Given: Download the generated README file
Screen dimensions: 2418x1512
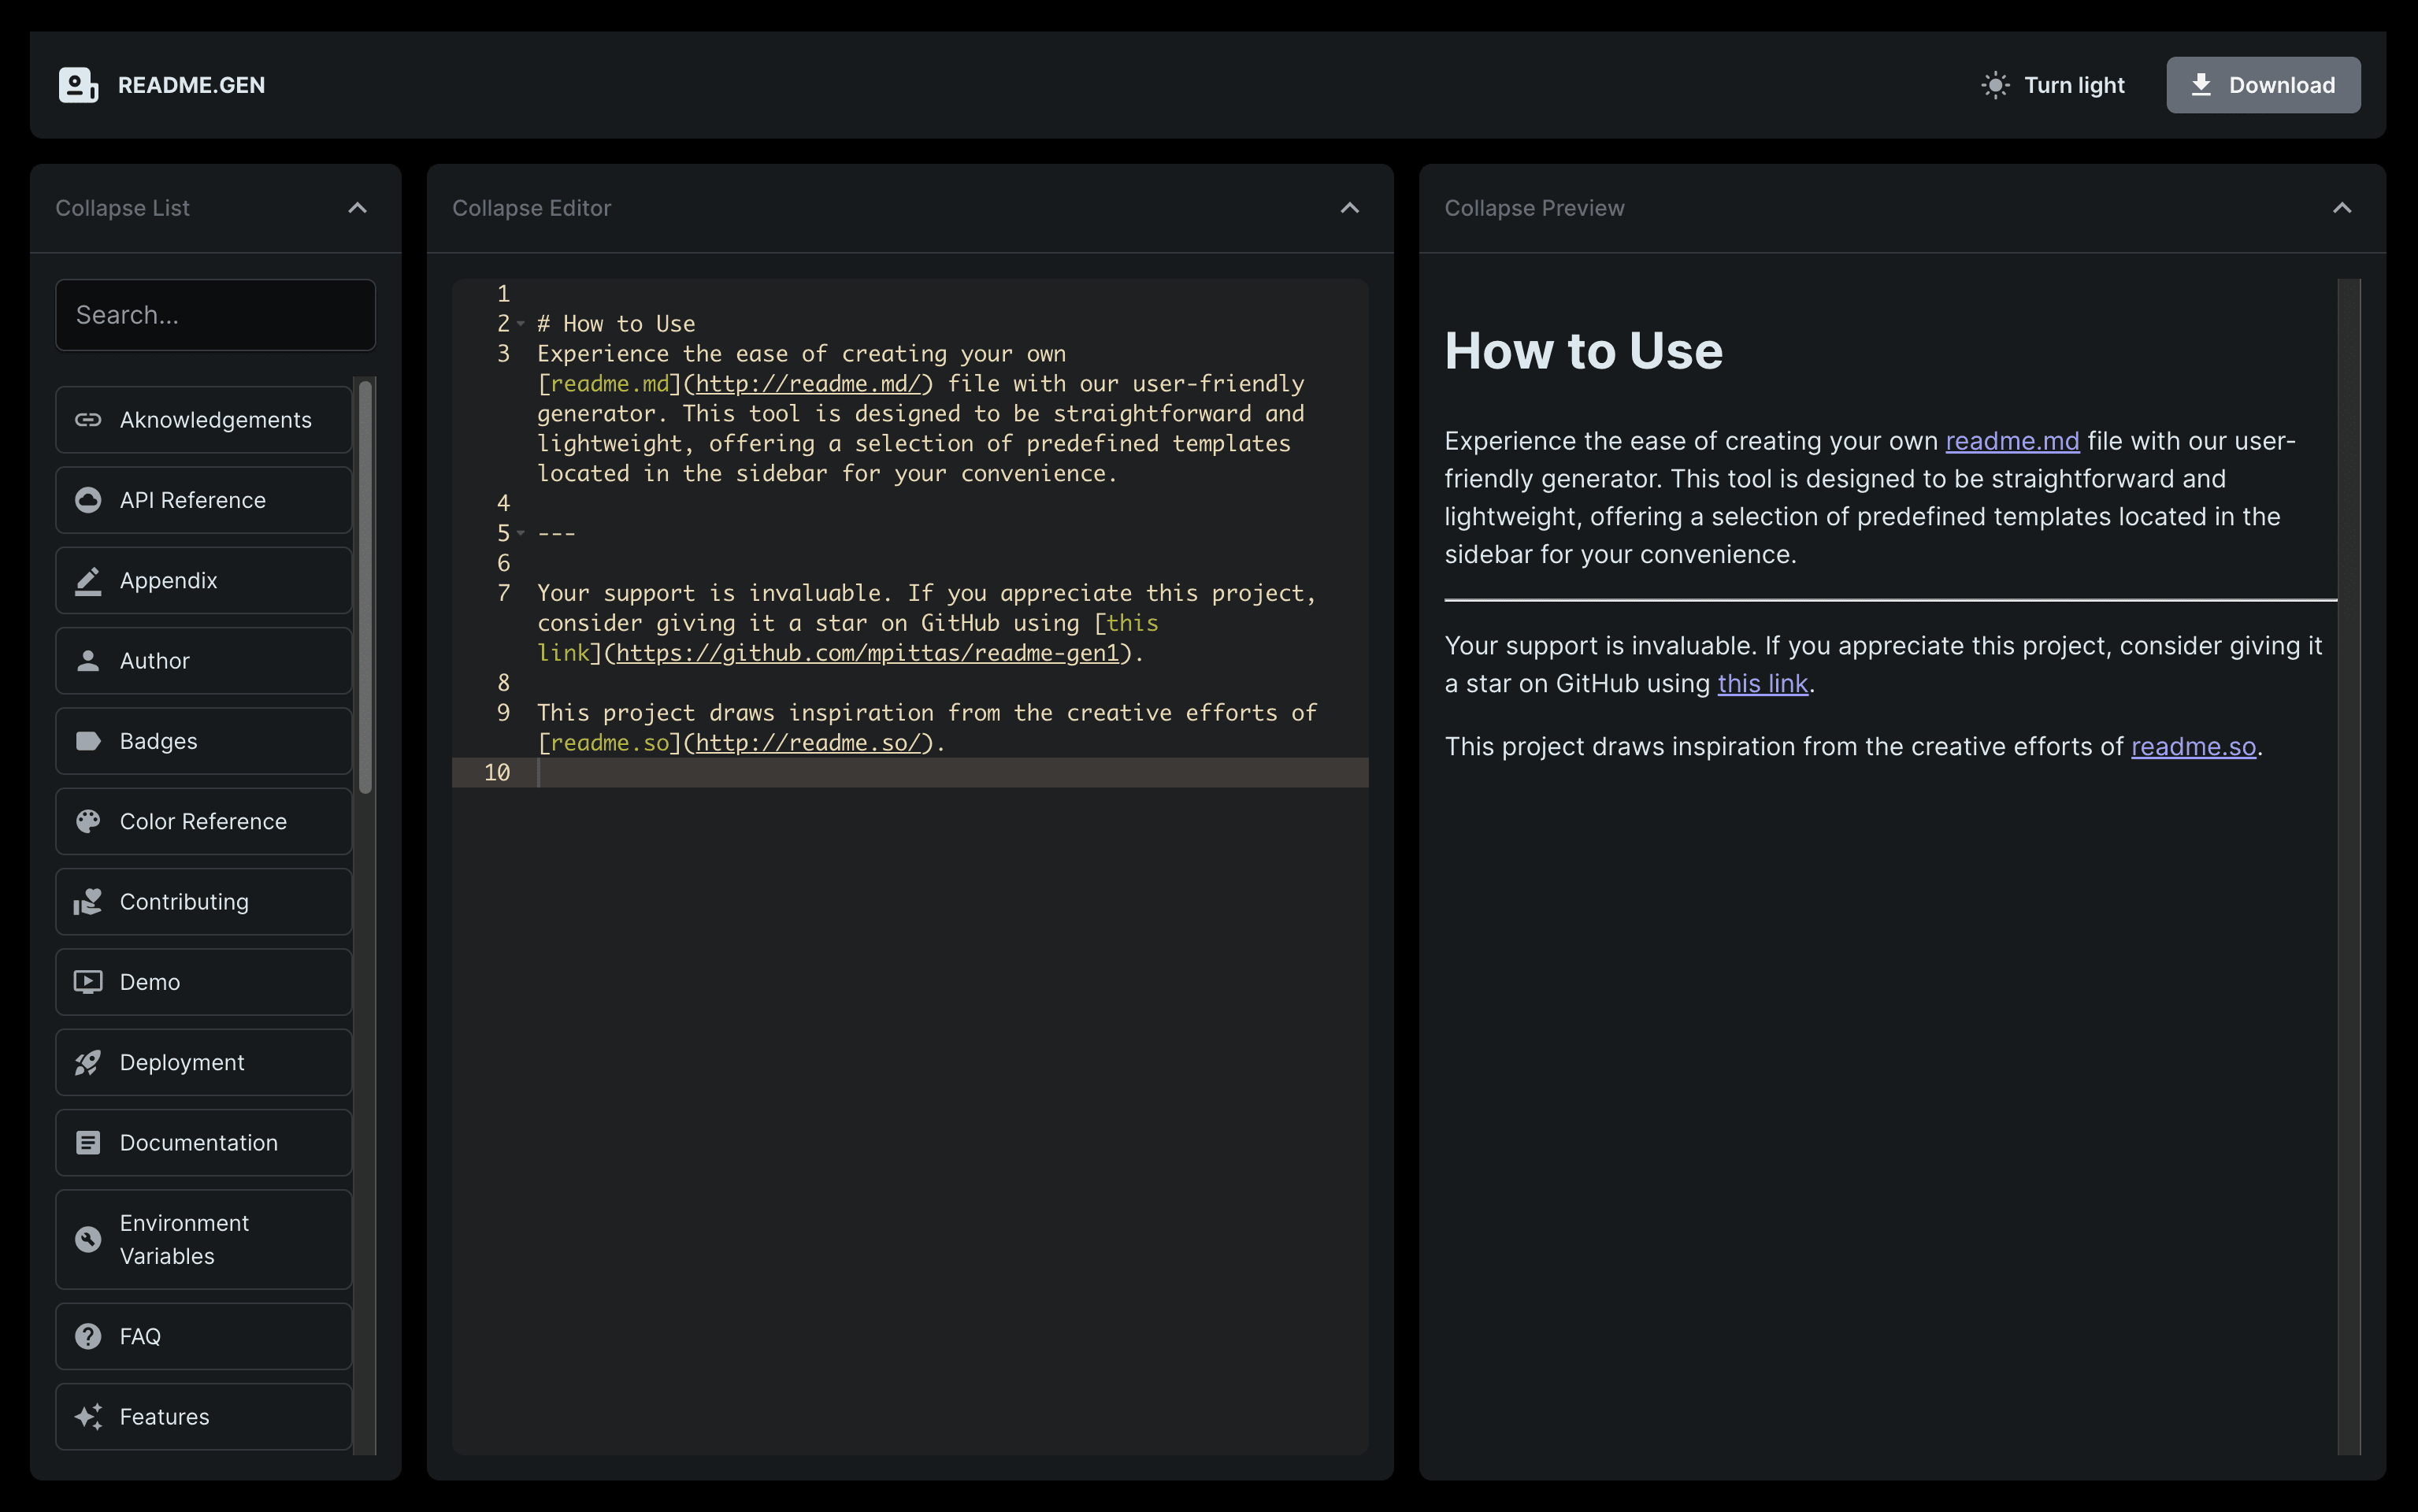Looking at the screenshot, I should pyautogui.click(x=2262, y=85).
